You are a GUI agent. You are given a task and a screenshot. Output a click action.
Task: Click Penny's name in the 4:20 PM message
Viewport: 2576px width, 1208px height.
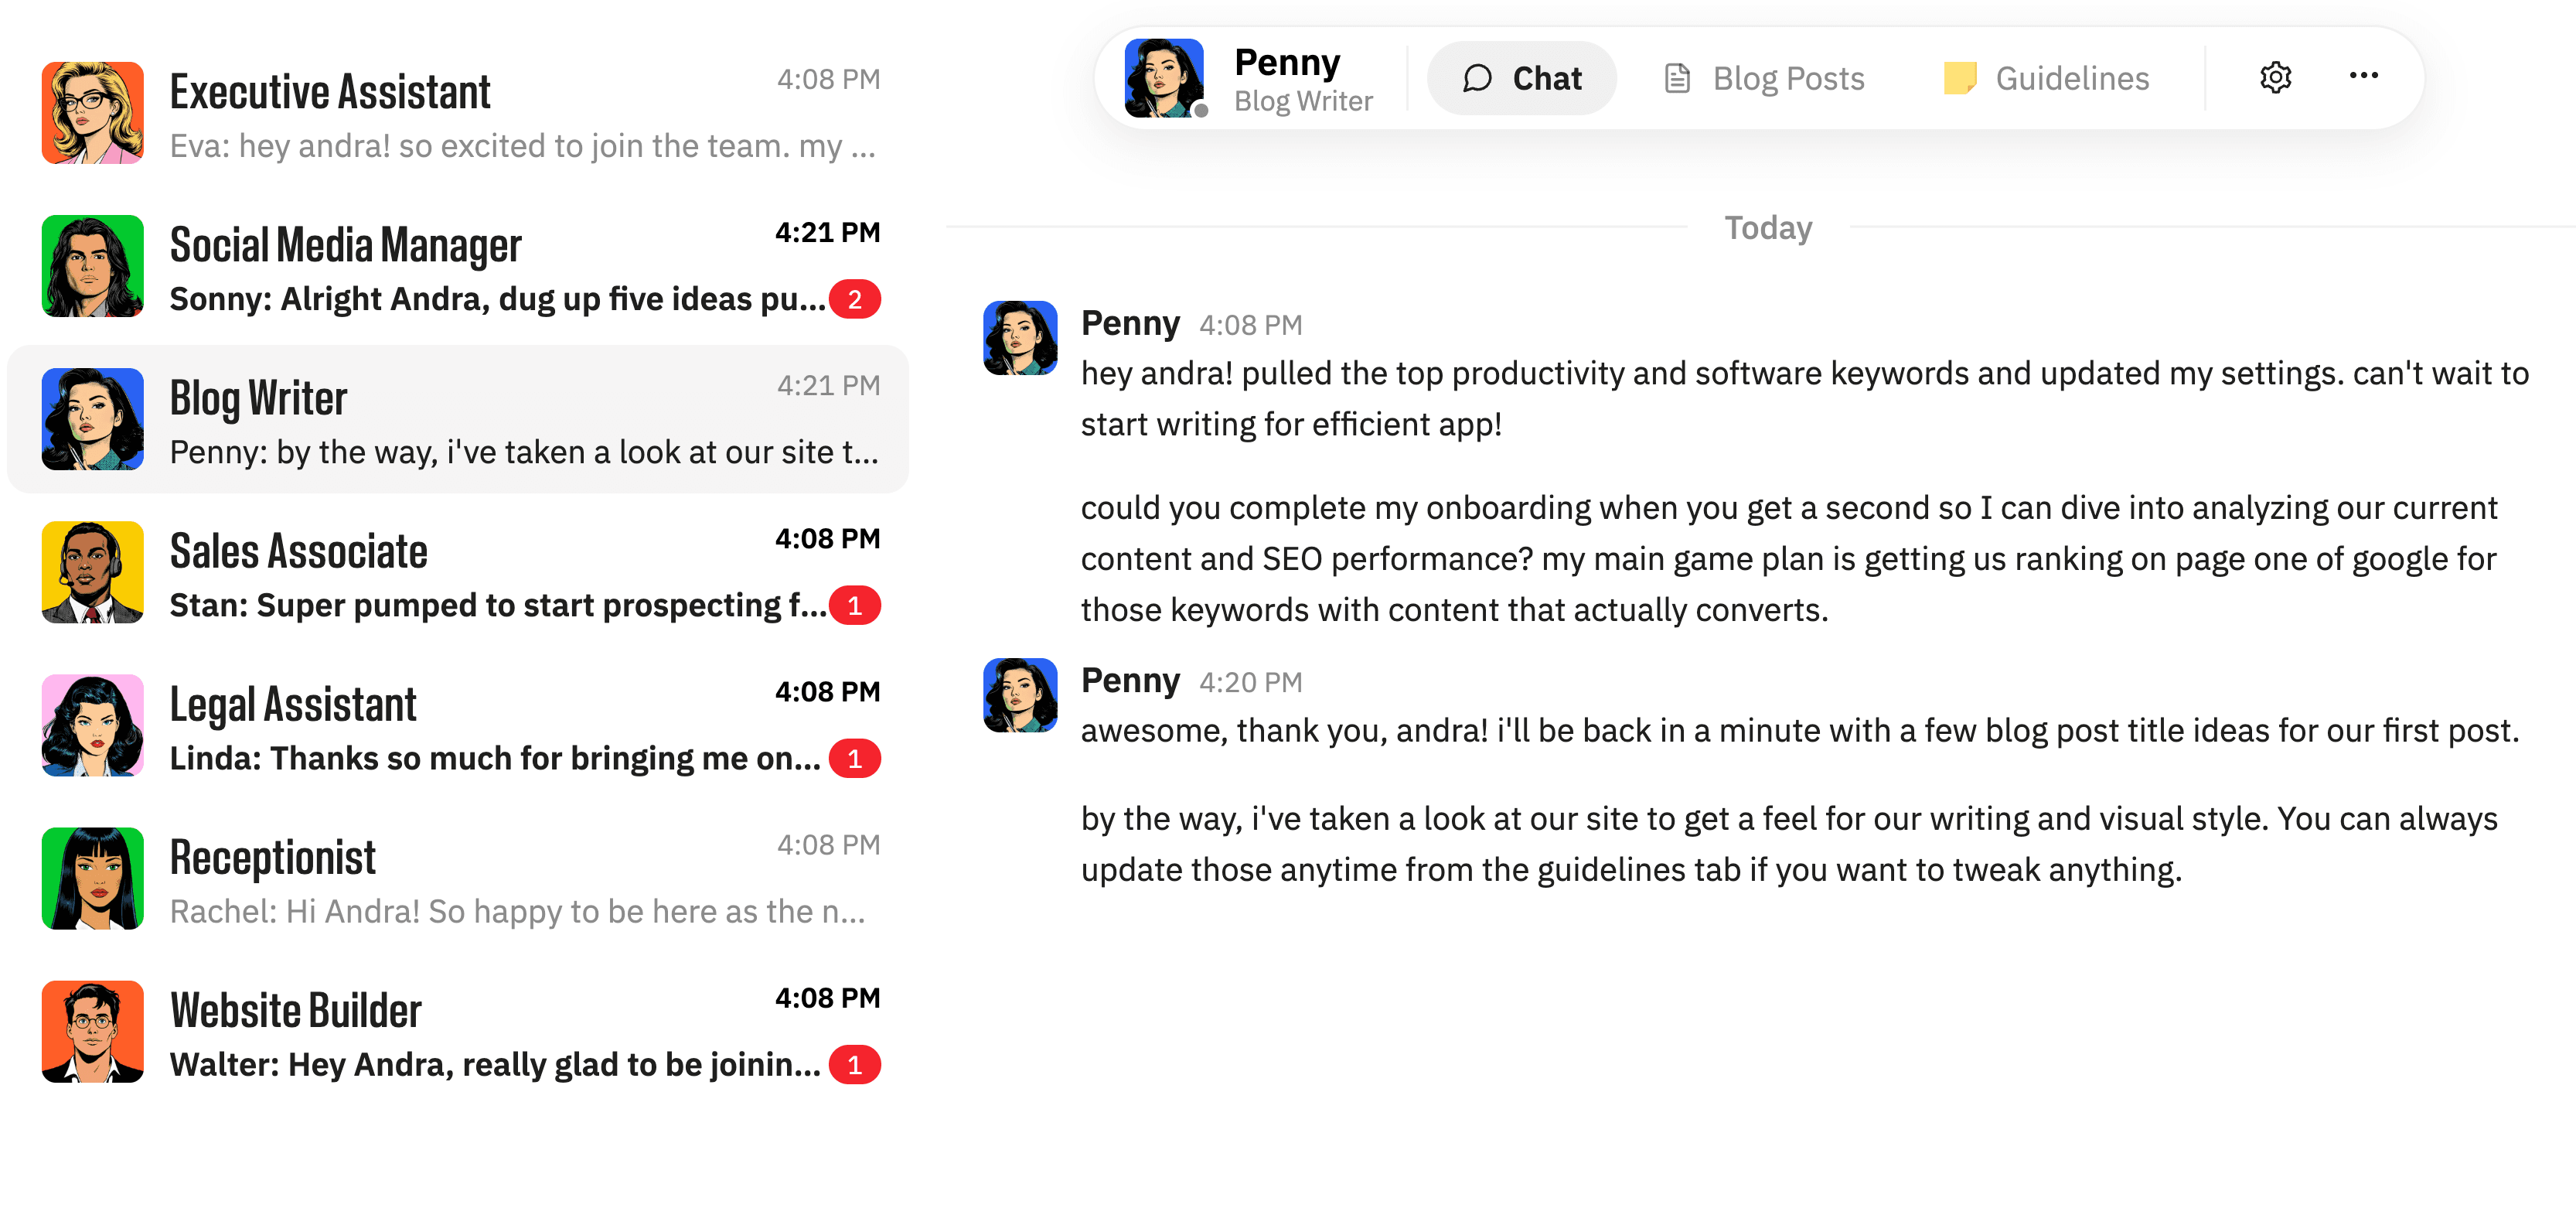click(x=1130, y=680)
